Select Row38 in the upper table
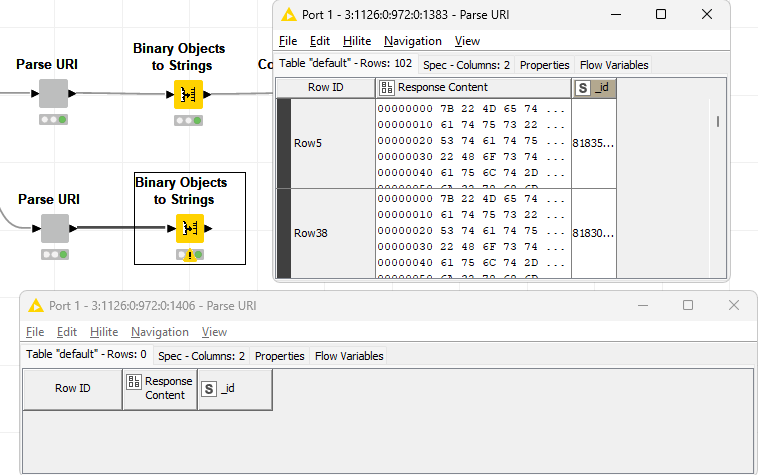This screenshot has height=475, width=758. click(311, 233)
